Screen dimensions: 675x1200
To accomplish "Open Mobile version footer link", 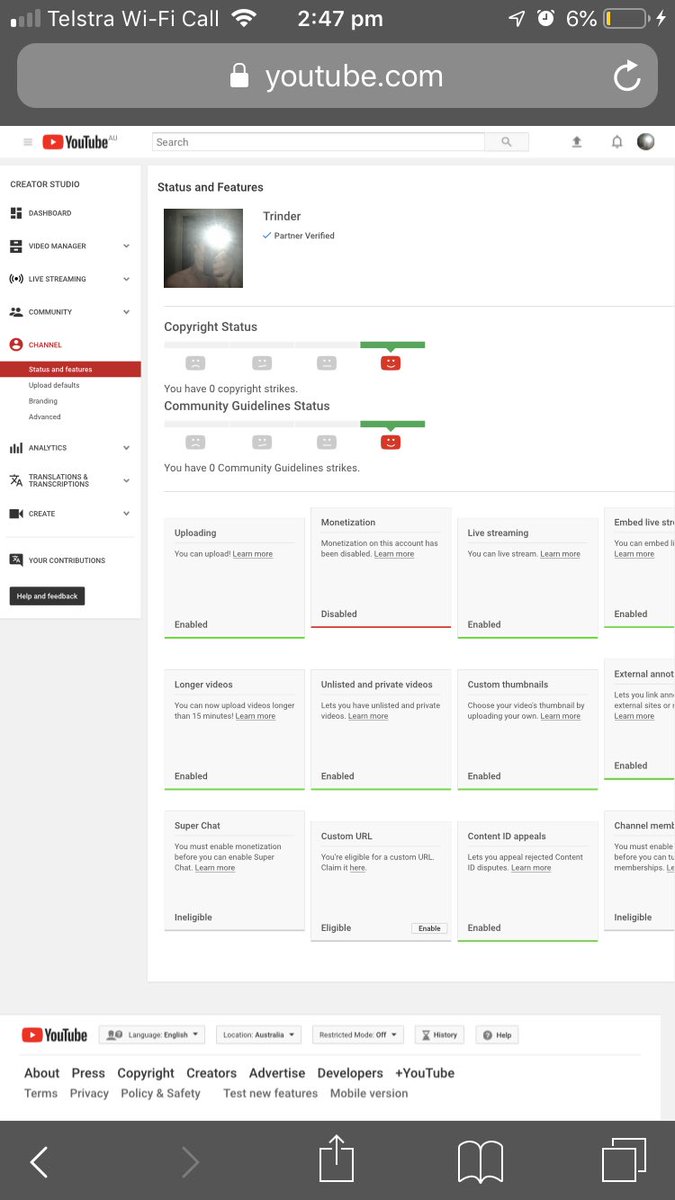I will tap(369, 1093).
